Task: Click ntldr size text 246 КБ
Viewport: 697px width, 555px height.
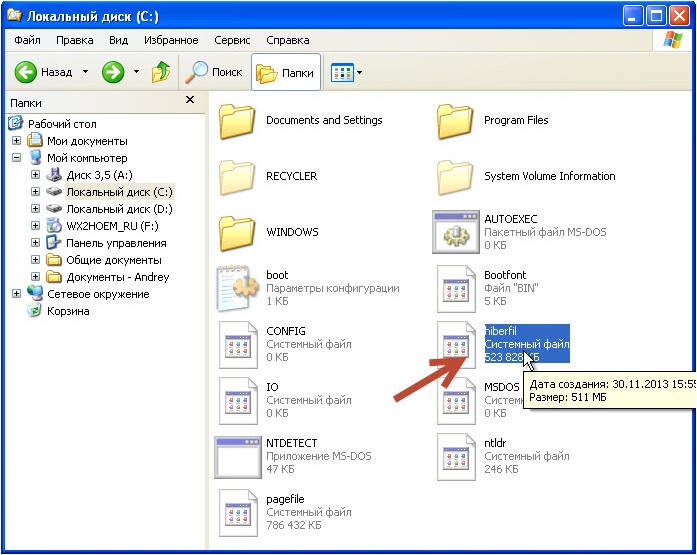Action: (501, 469)
